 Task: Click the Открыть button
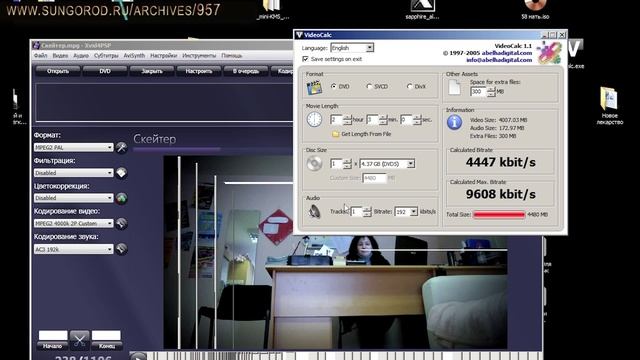tap(58, 71)
